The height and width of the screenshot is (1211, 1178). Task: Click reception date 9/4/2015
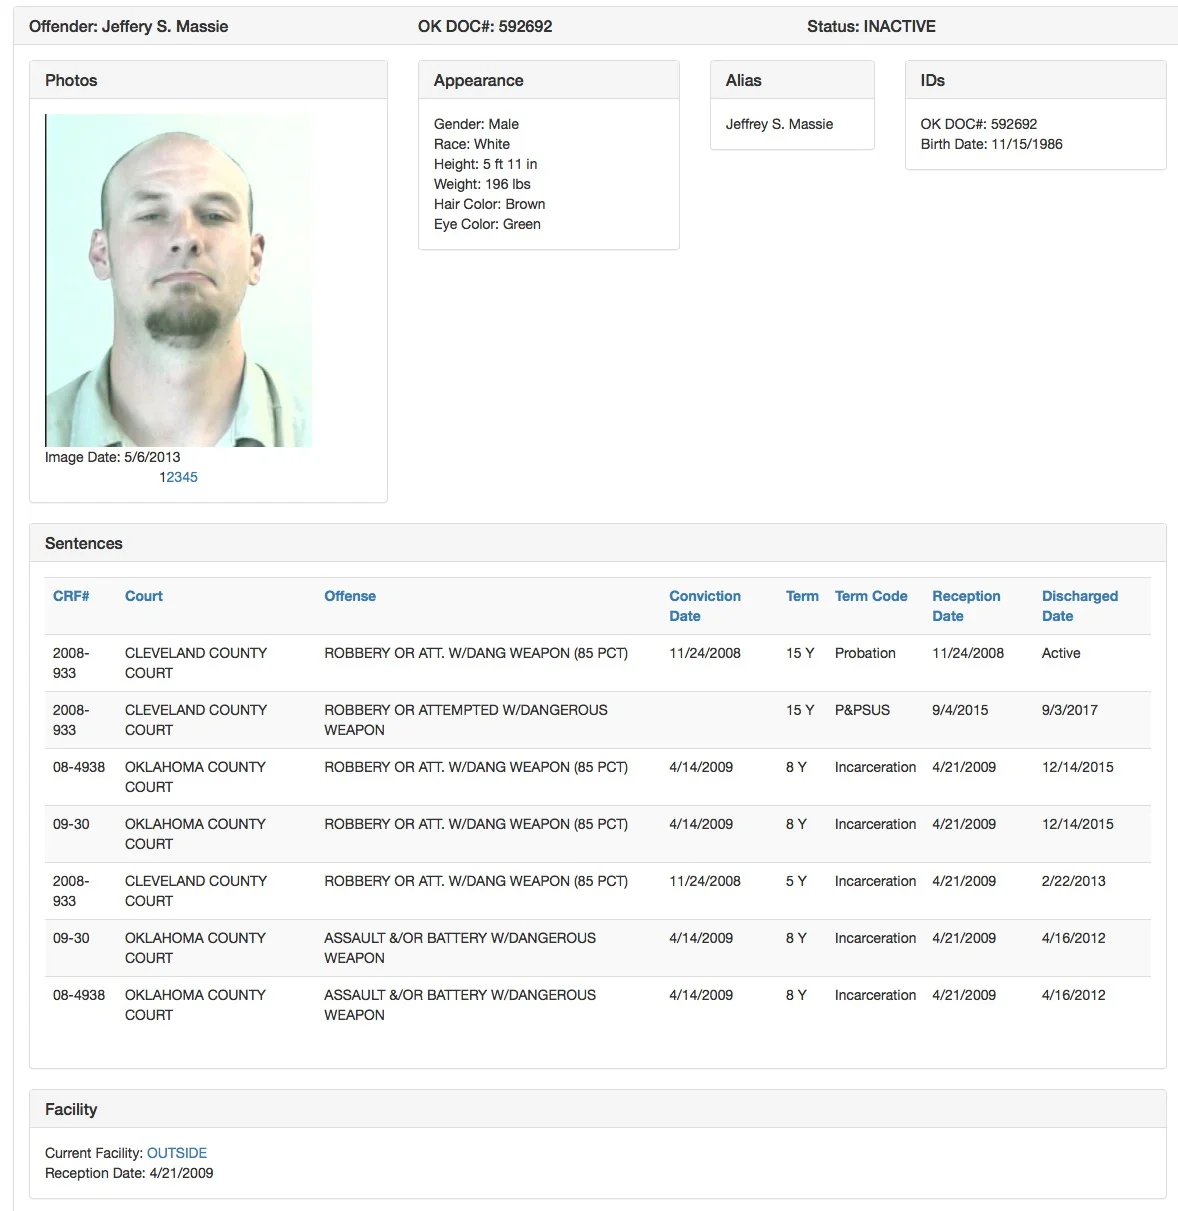[x=960, y=710]
